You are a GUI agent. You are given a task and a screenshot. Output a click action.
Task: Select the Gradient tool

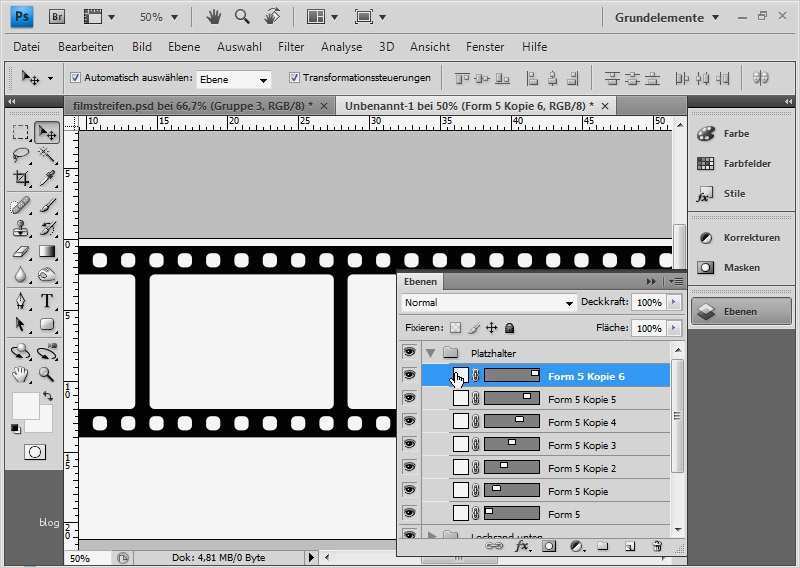click(x=47, y=252)
